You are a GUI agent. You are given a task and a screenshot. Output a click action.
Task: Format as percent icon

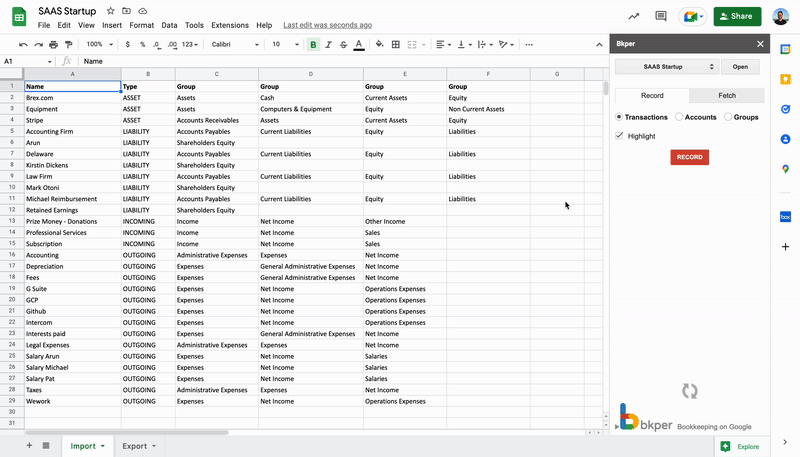[x=143, y=45]
